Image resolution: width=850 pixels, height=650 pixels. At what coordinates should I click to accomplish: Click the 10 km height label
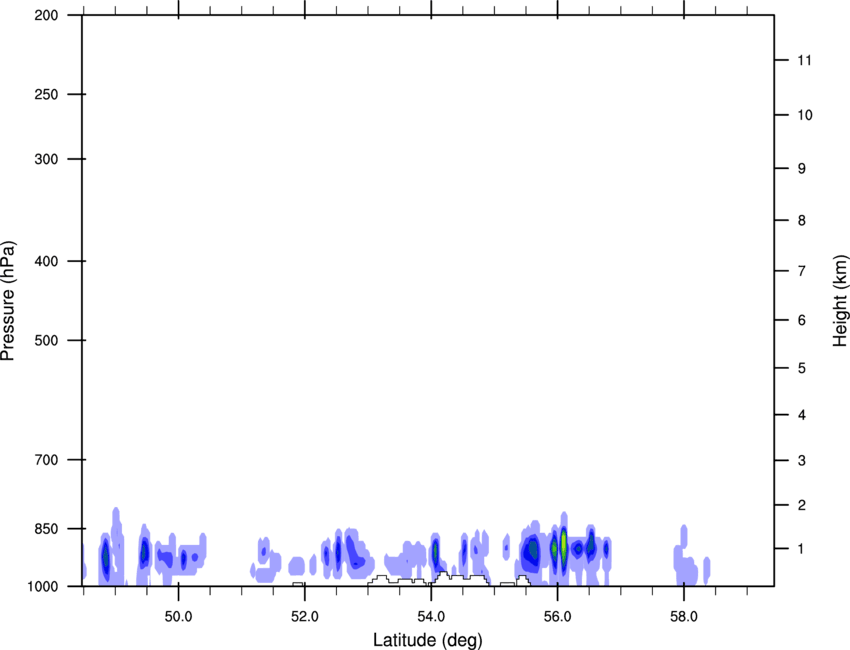pyautogui.click(x=804, y=115)
